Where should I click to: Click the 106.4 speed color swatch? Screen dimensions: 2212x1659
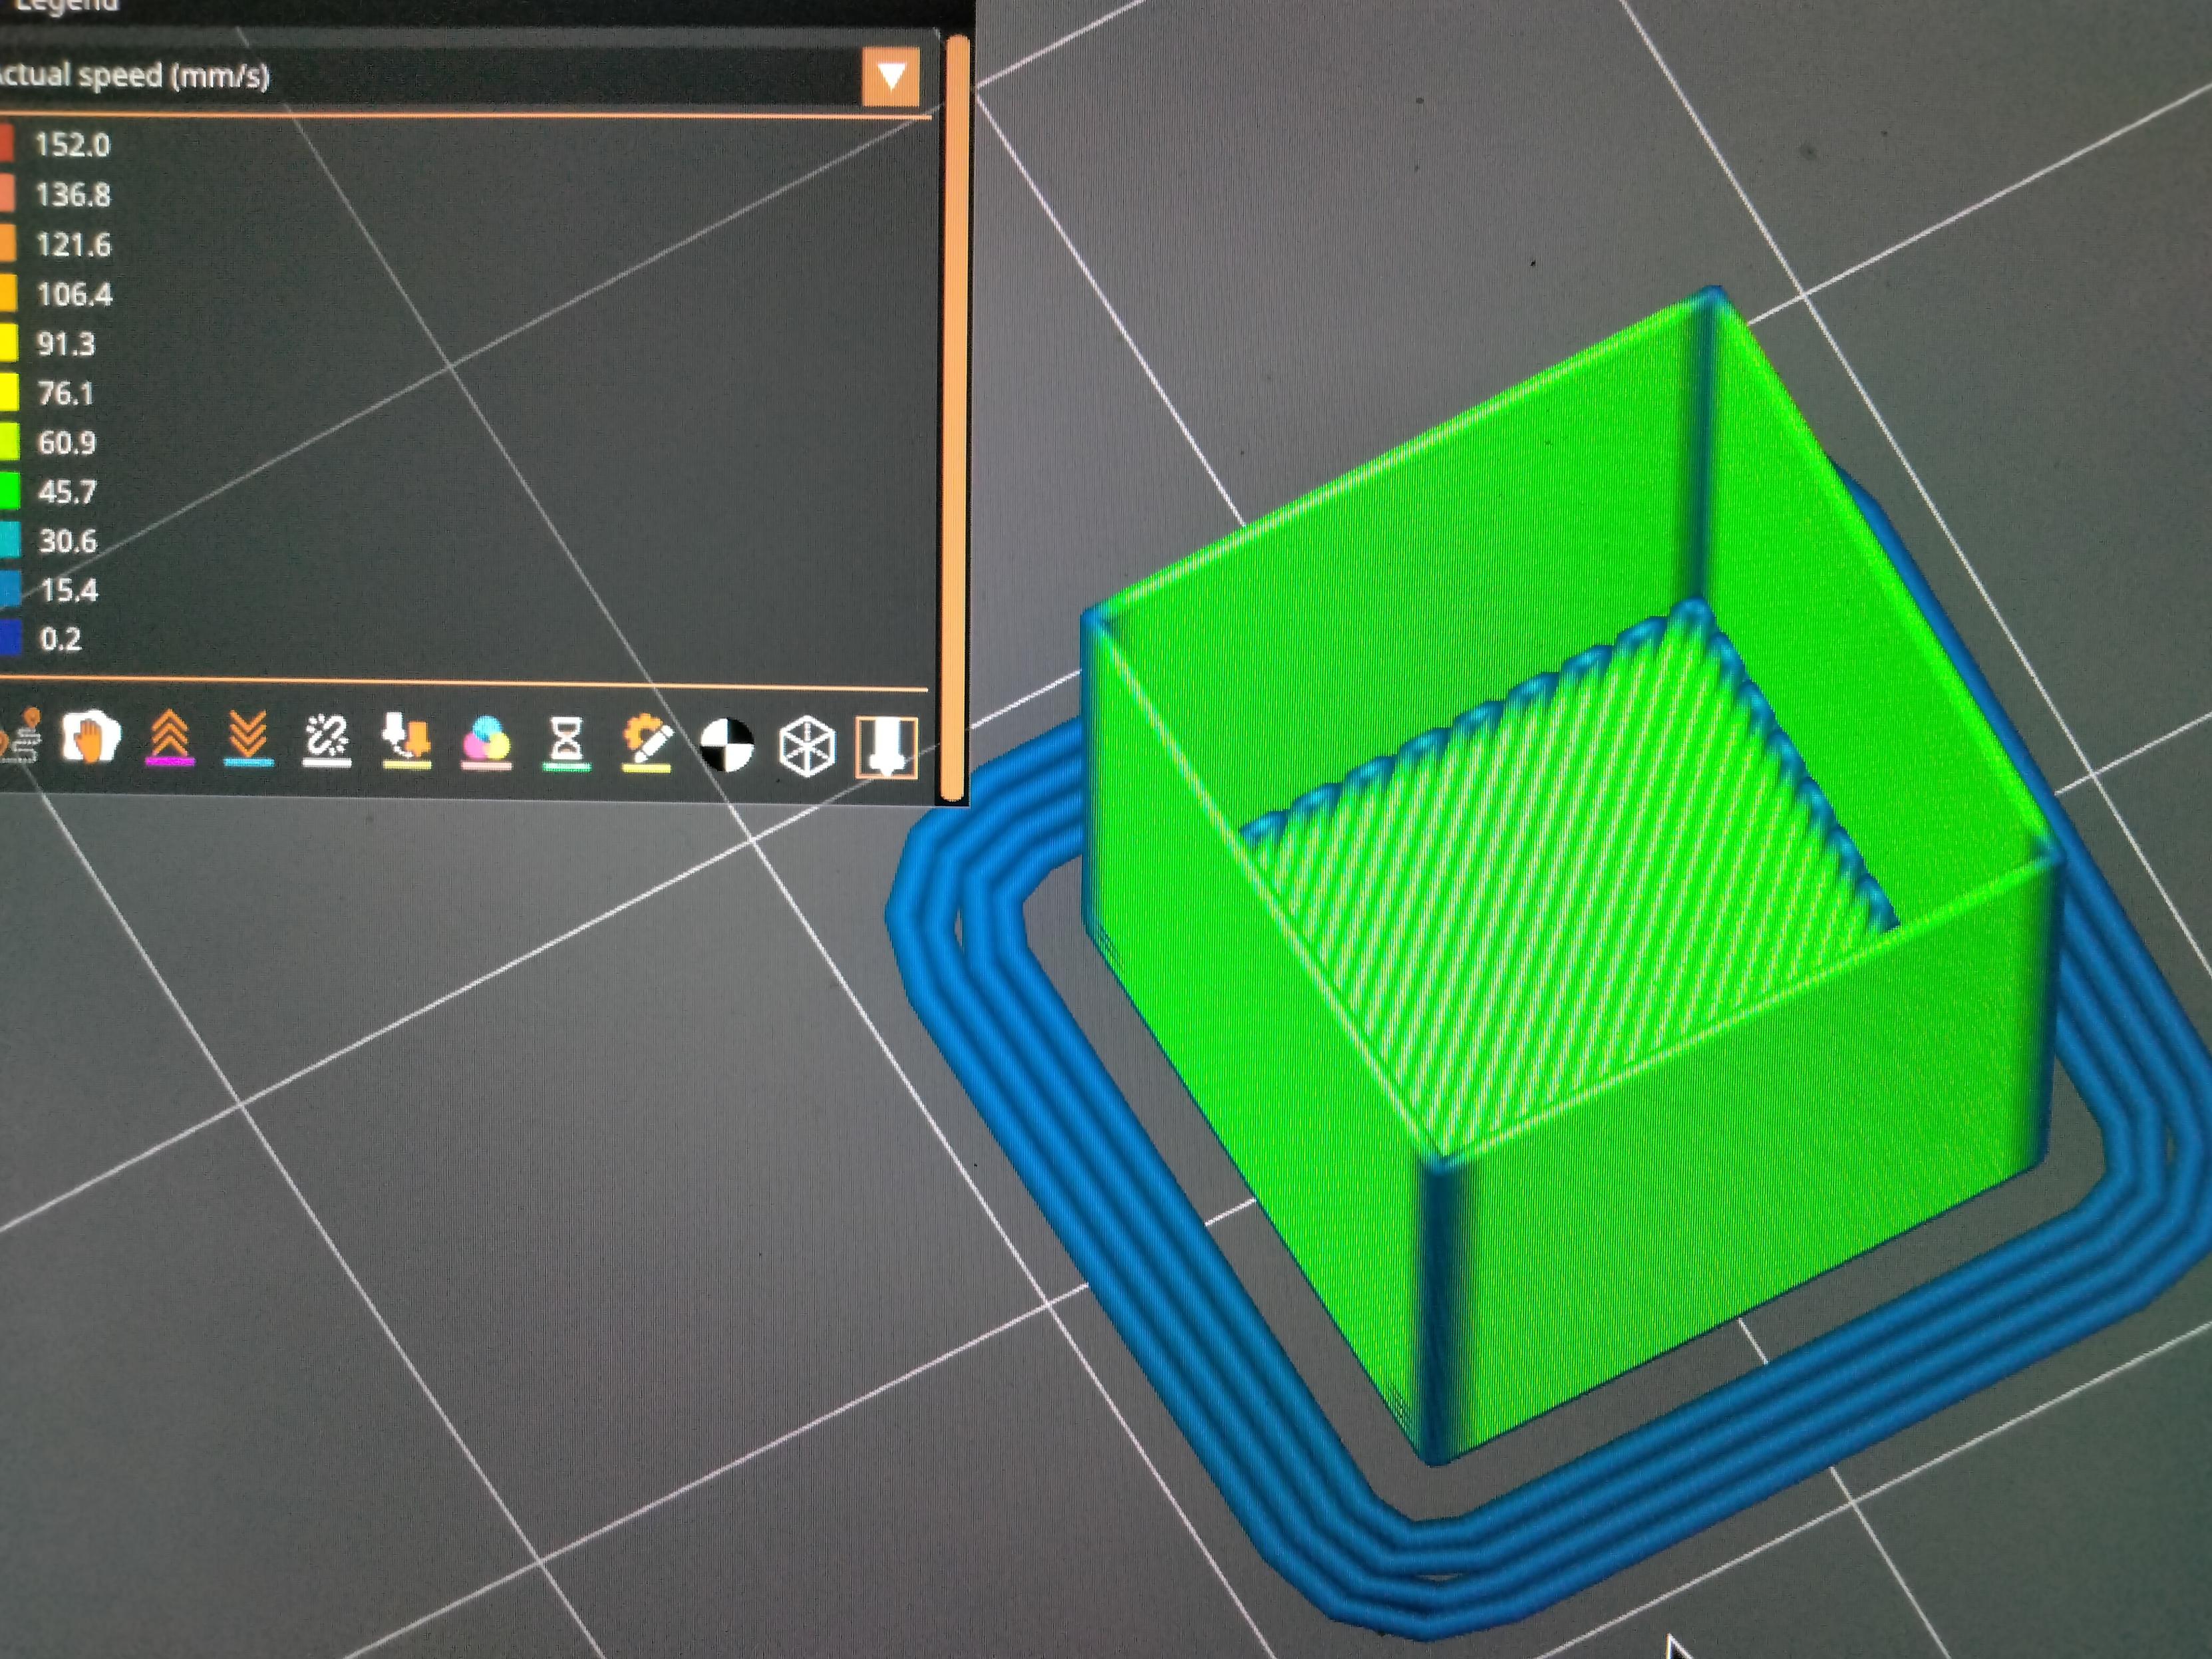(8, 293)
